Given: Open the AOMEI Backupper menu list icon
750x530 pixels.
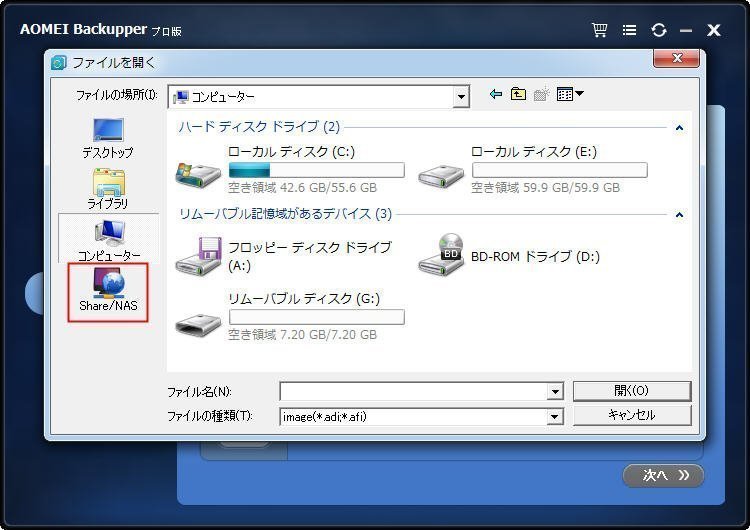Looking at the screenshot, I should 629,30.
